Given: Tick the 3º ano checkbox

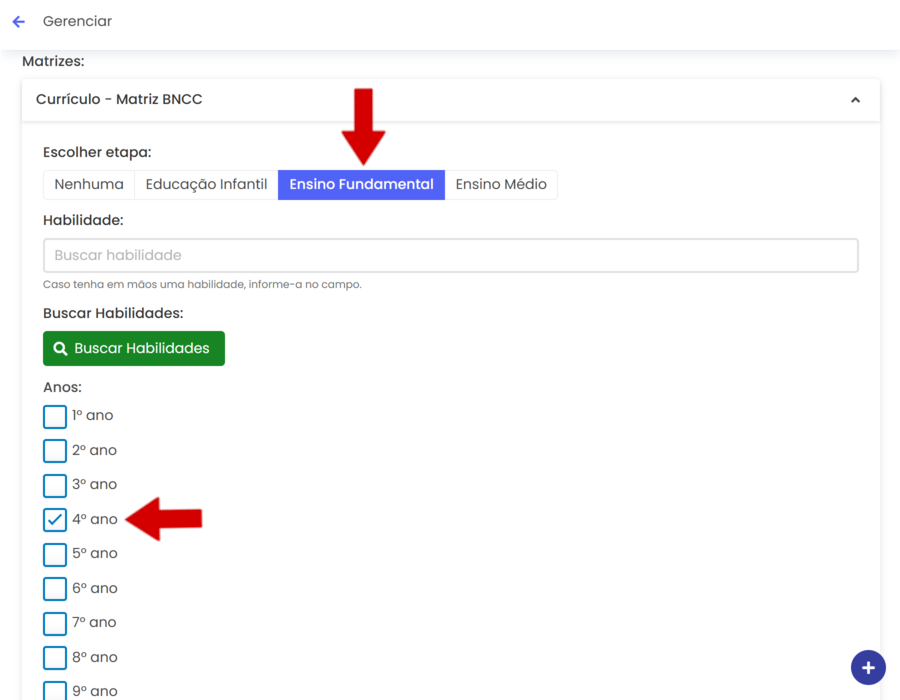Looking at the screenshot, I should click(x=55, y=485).
